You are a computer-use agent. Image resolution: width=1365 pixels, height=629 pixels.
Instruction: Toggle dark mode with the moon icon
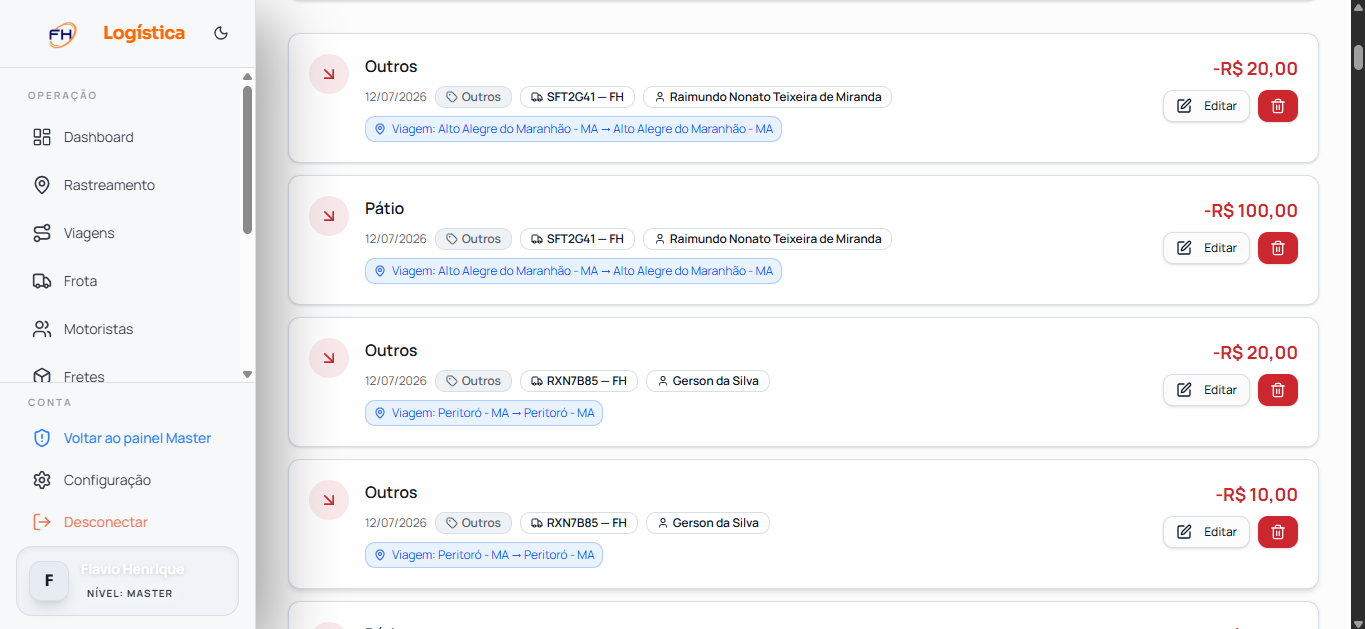(x=221, y=33)
